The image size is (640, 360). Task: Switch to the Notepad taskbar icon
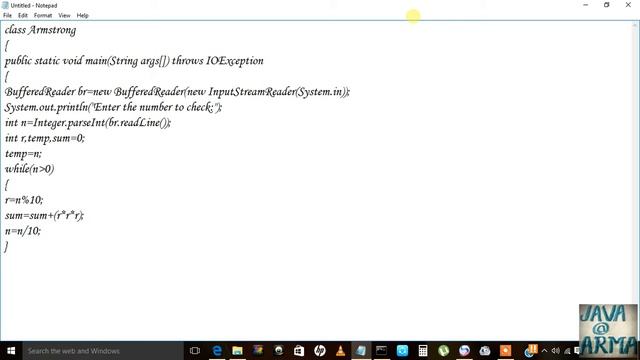pos(361,351)
